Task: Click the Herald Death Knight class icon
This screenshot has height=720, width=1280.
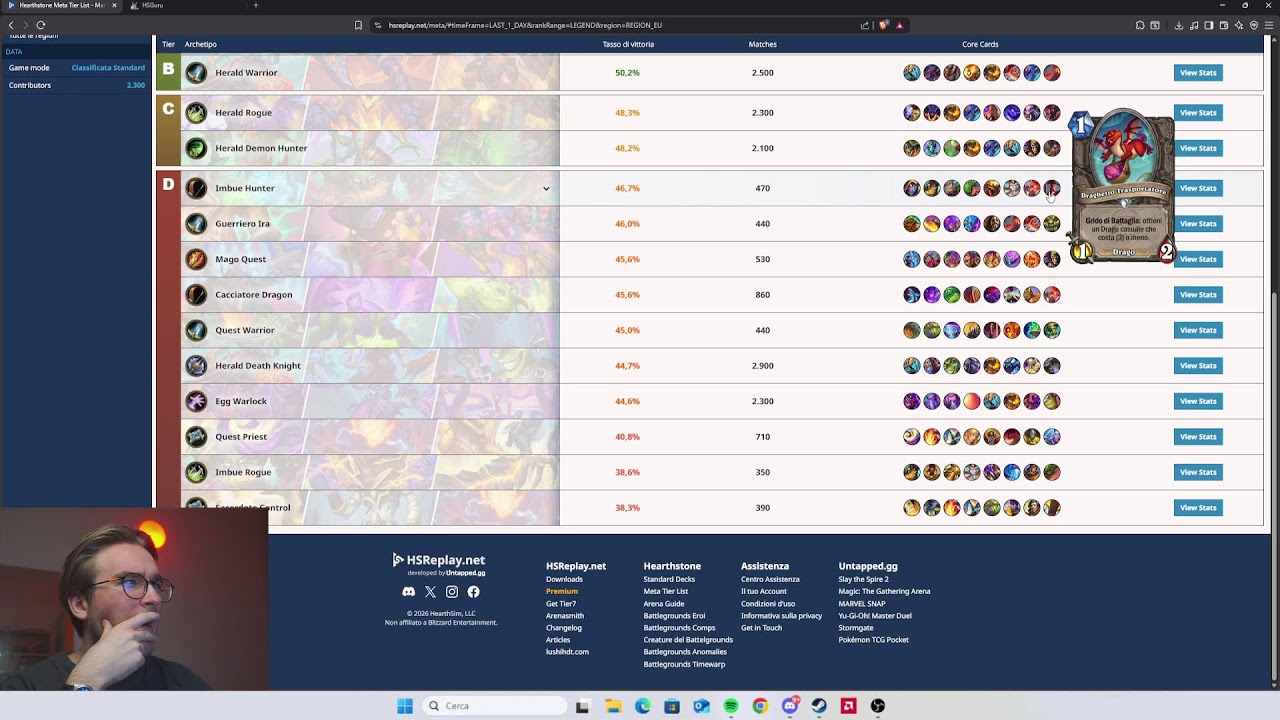Action: click(196, 366)
